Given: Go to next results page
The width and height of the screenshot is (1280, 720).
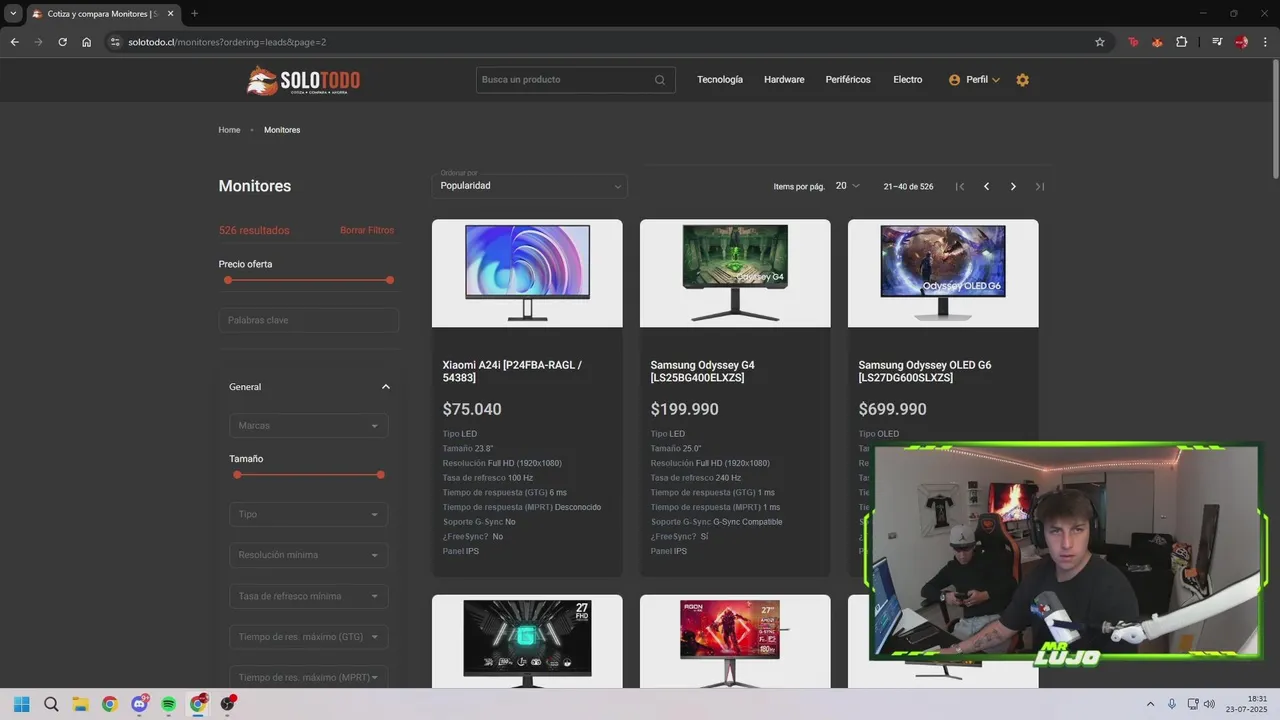Looking at the screenshot, I should (1013, 187).
